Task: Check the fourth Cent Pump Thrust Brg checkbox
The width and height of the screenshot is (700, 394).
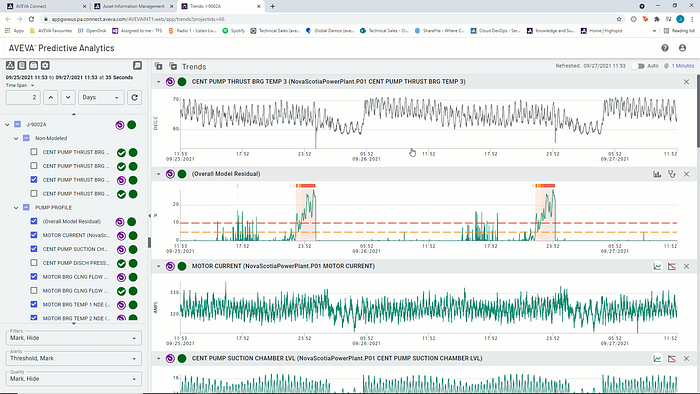Action: pyautogui.click(x=34, y=193)
